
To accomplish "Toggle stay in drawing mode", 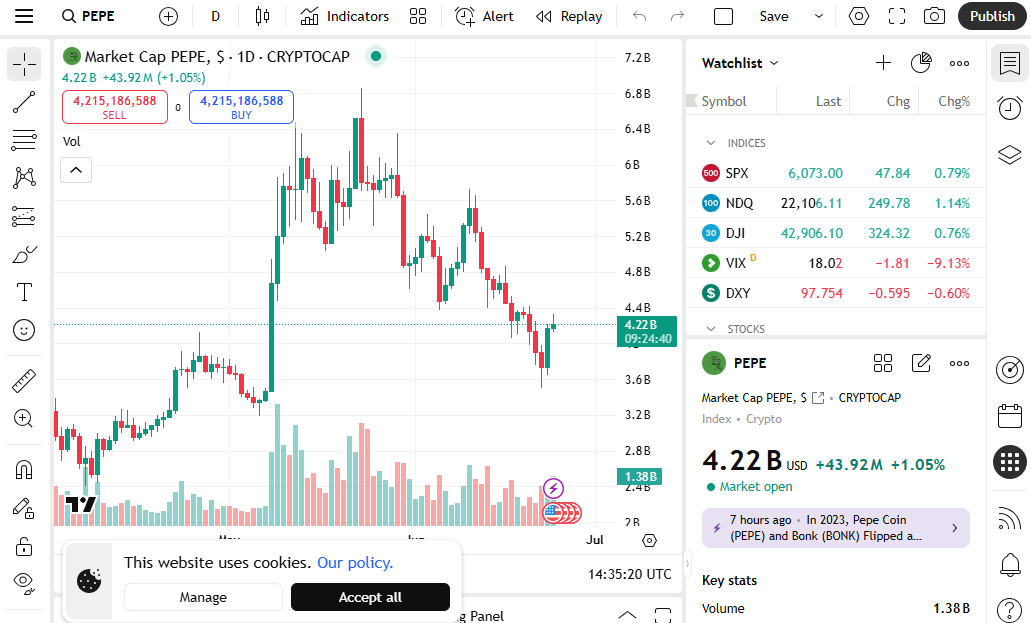I will [24, 508].
